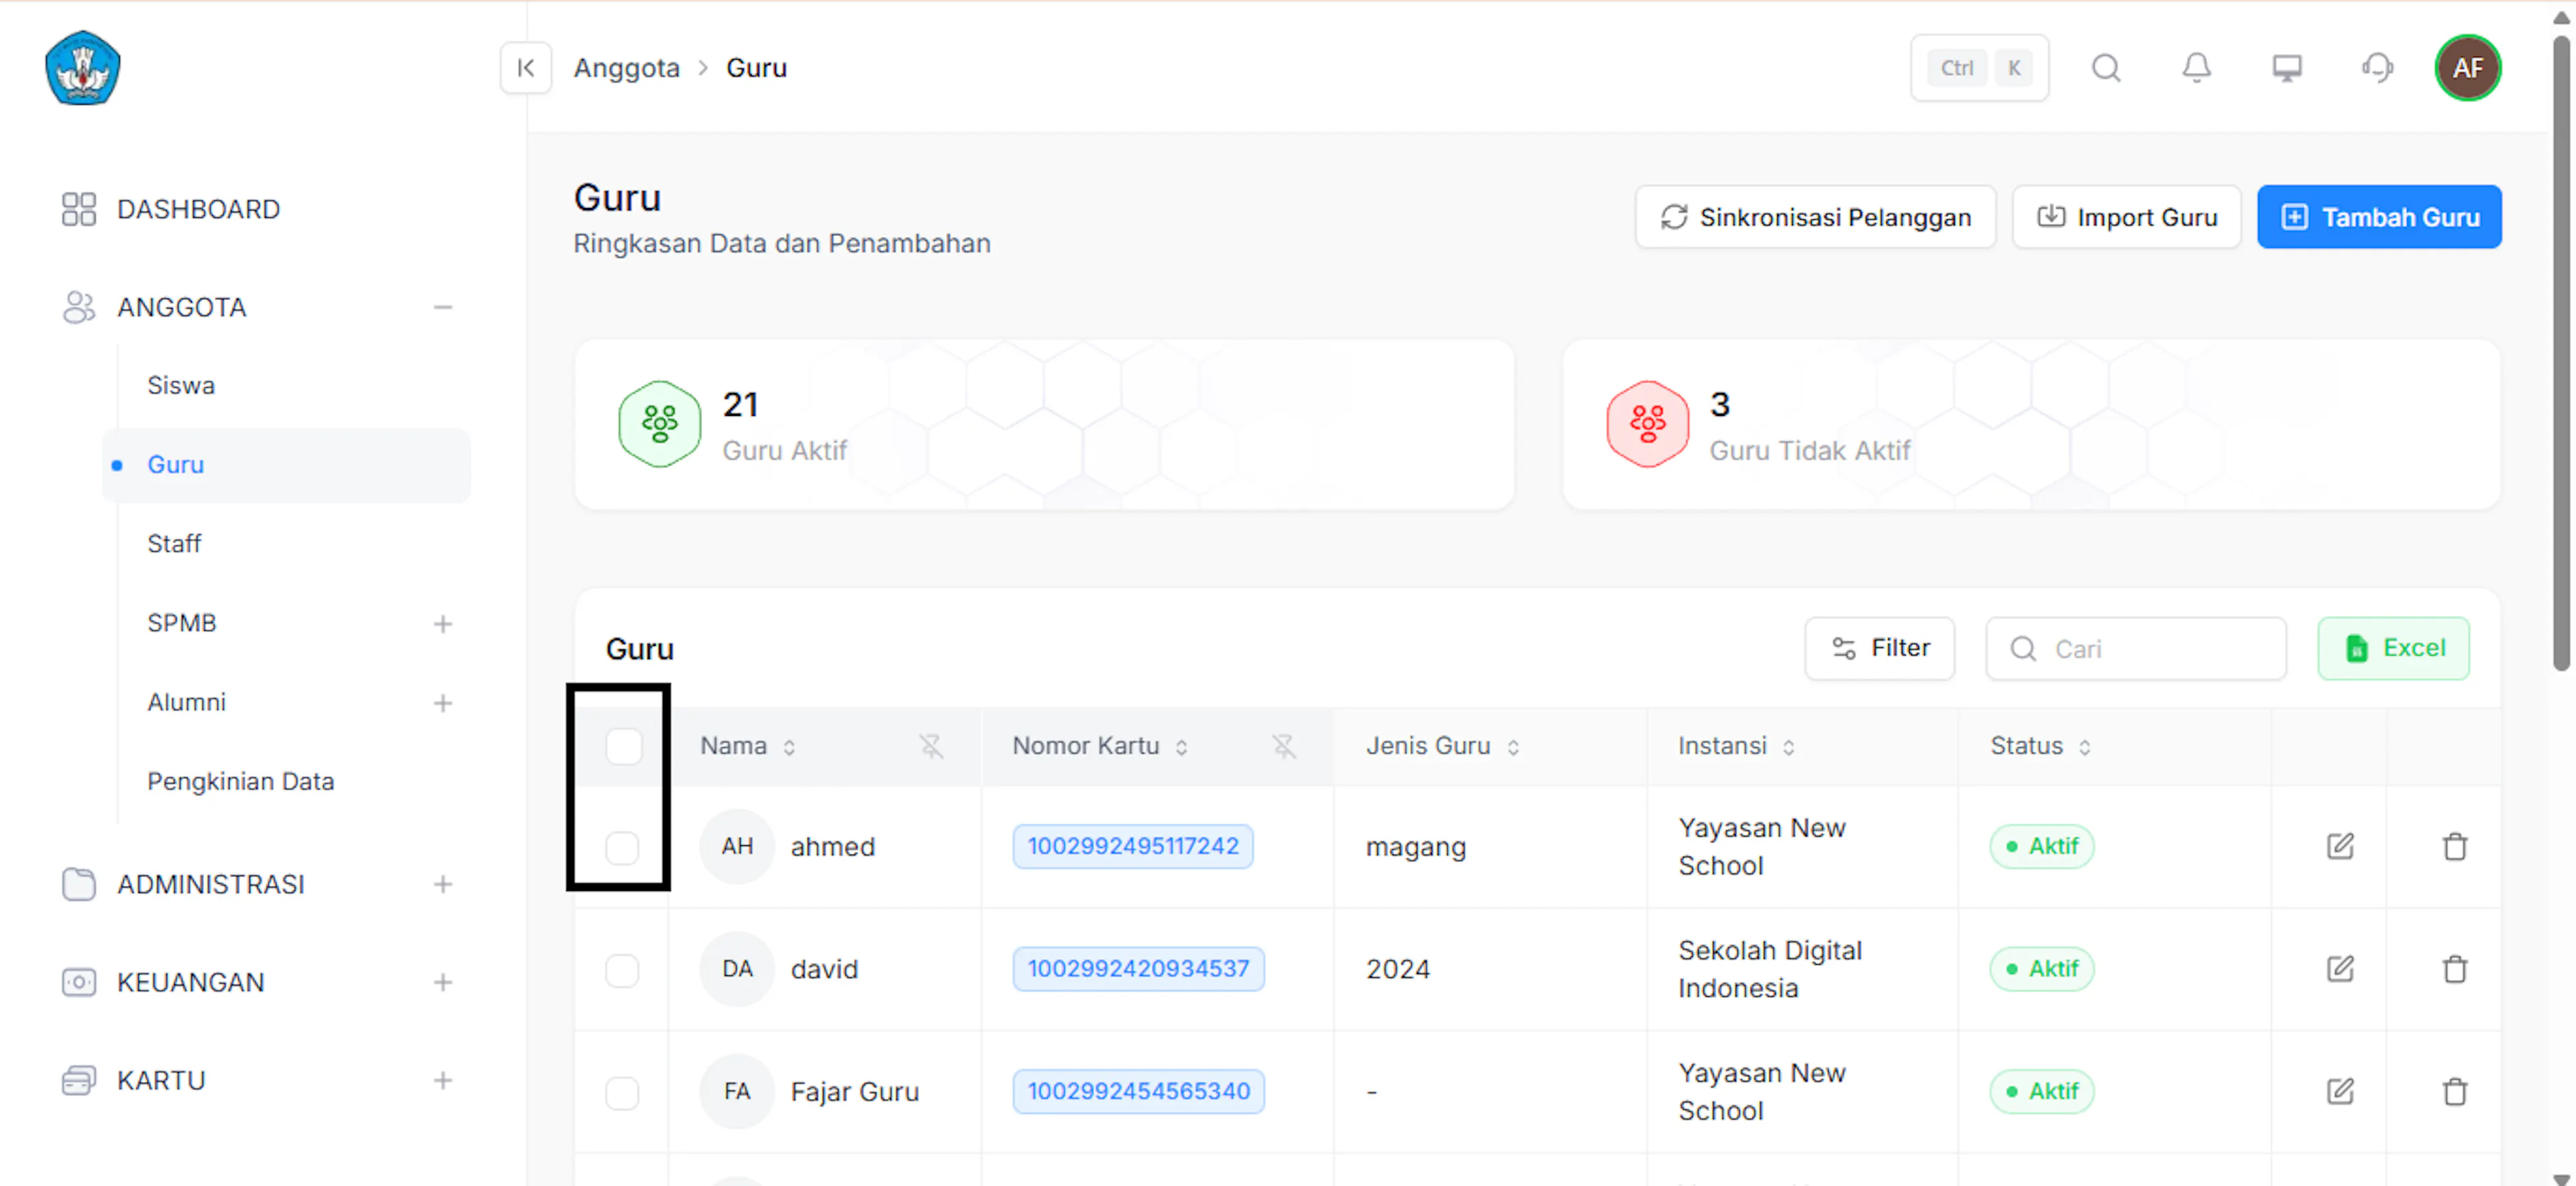Delete the david teacher row
Screen dimensions: 2576x1186
pos(2454,968)
